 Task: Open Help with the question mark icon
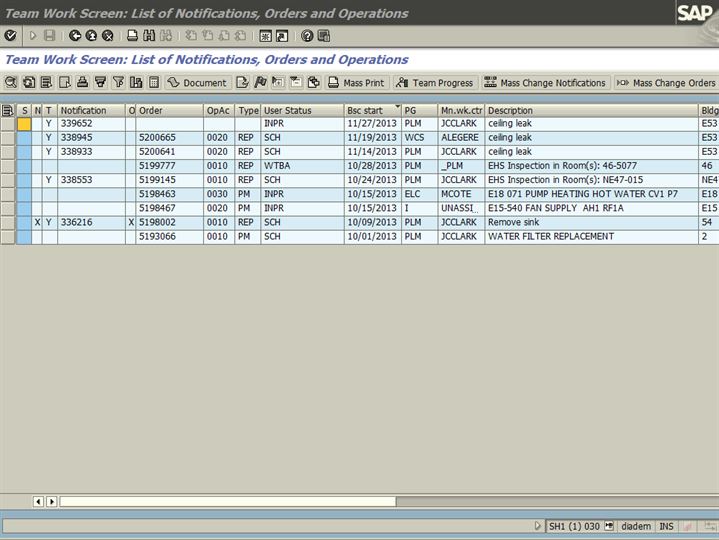coord(307,35)
